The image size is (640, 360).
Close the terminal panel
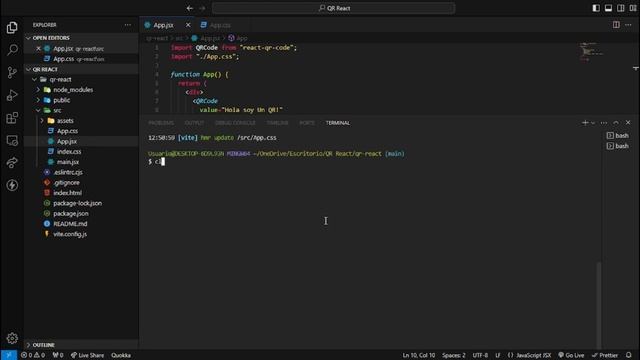tap(628, 122)
